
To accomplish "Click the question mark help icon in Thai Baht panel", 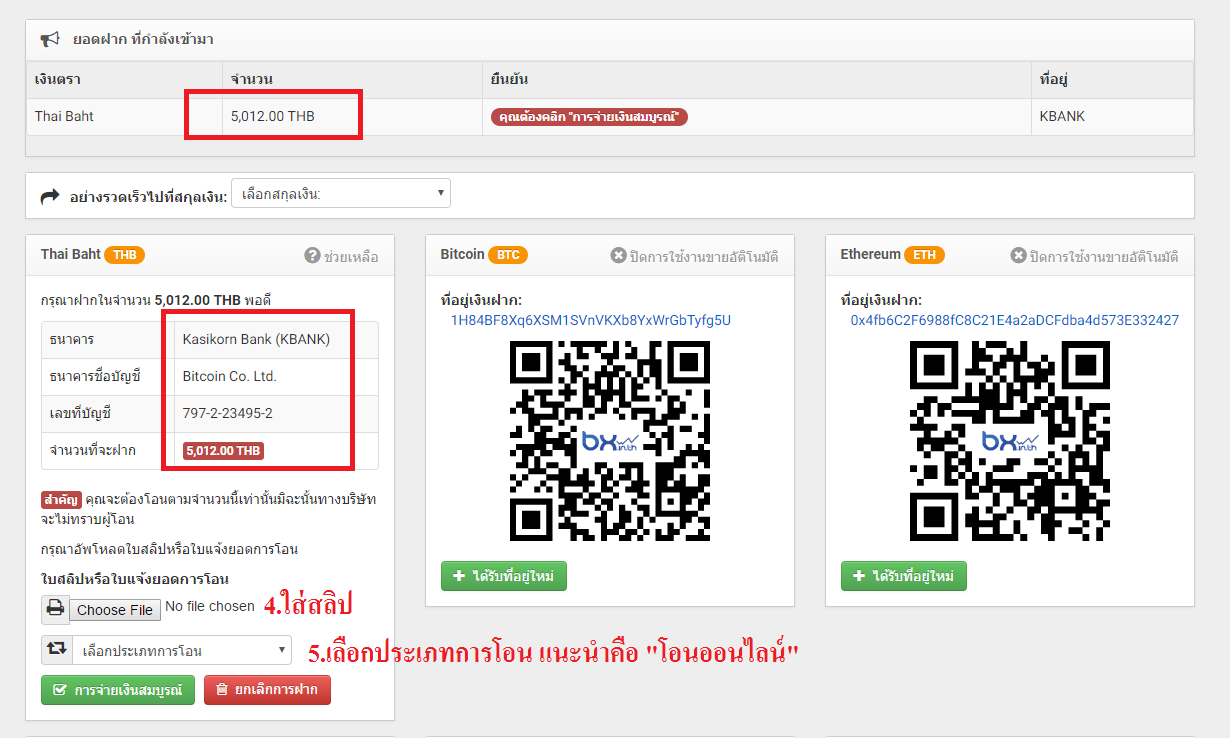I will [x=312, y=256].
